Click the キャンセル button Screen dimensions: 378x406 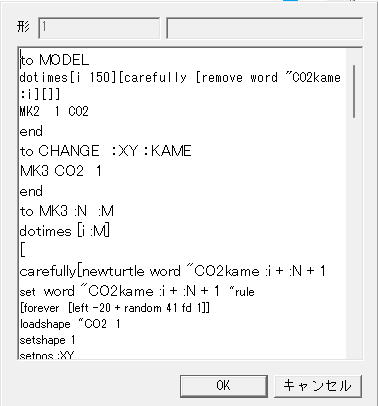318,386
